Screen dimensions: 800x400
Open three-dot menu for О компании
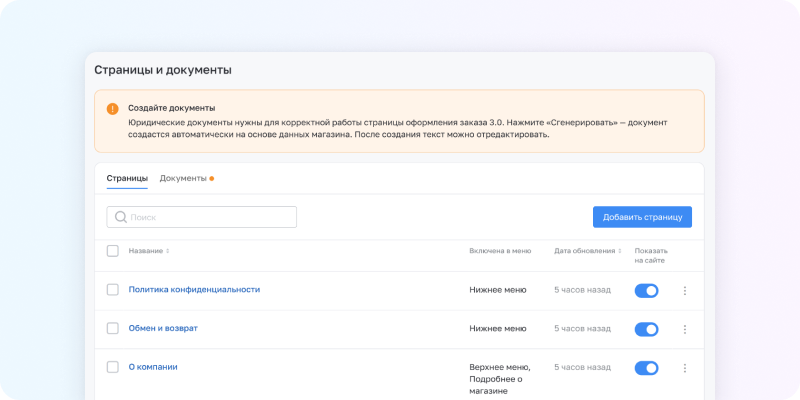pos(685,368)
